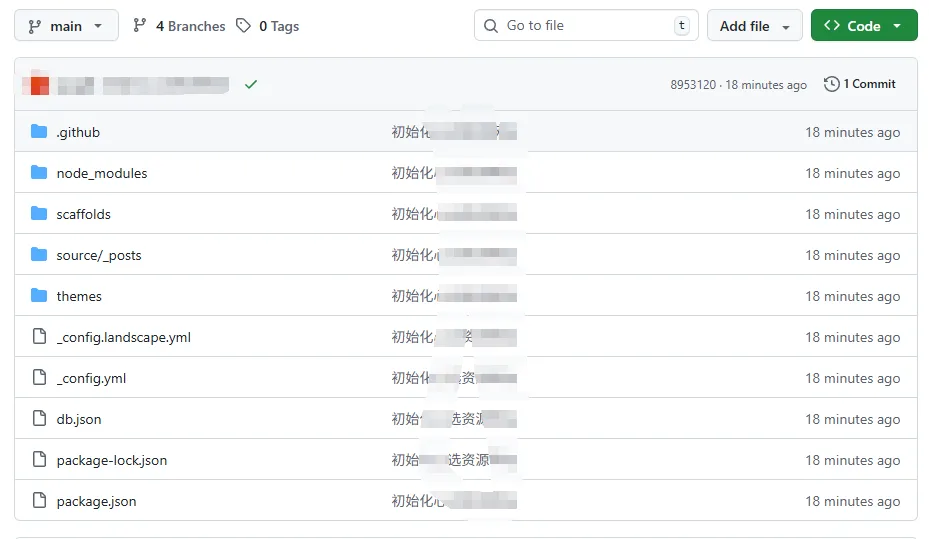Click the node_modules folder icon
Screen dimensions: 929x539
39,173
